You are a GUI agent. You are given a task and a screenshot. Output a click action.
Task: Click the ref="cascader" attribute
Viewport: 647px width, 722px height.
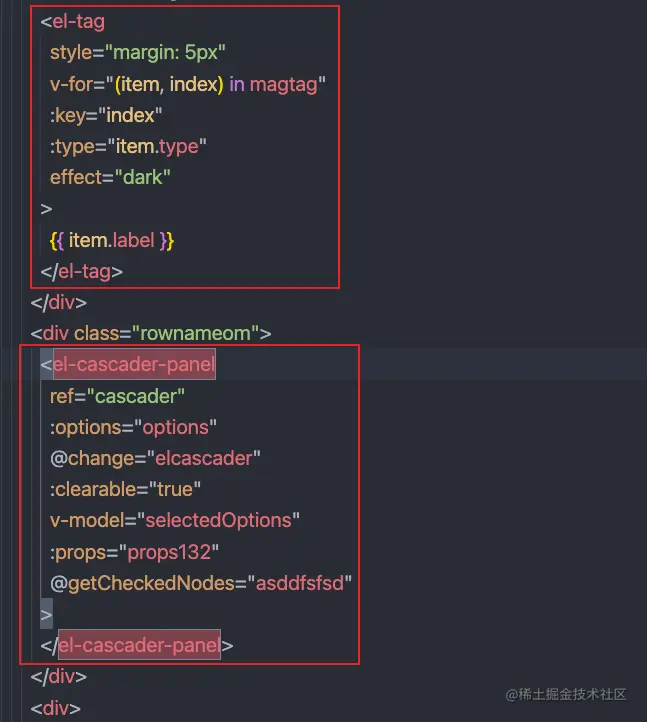[x=117, y=396]
